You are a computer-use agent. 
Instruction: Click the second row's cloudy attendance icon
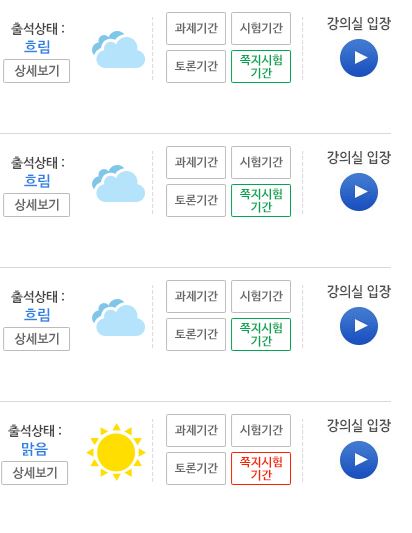(x=118, y=184)
